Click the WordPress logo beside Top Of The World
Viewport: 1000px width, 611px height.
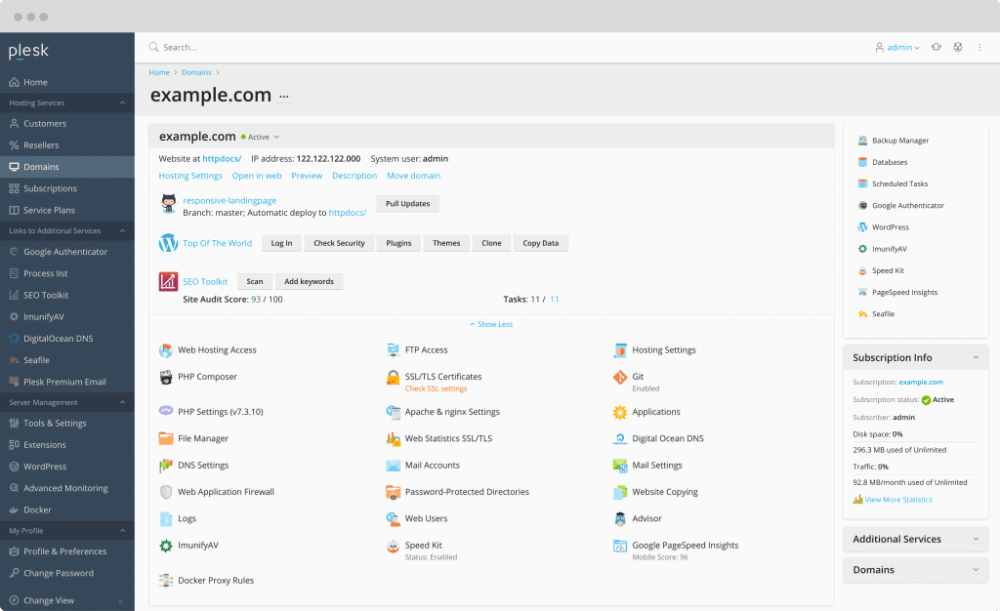click(168, 243)
